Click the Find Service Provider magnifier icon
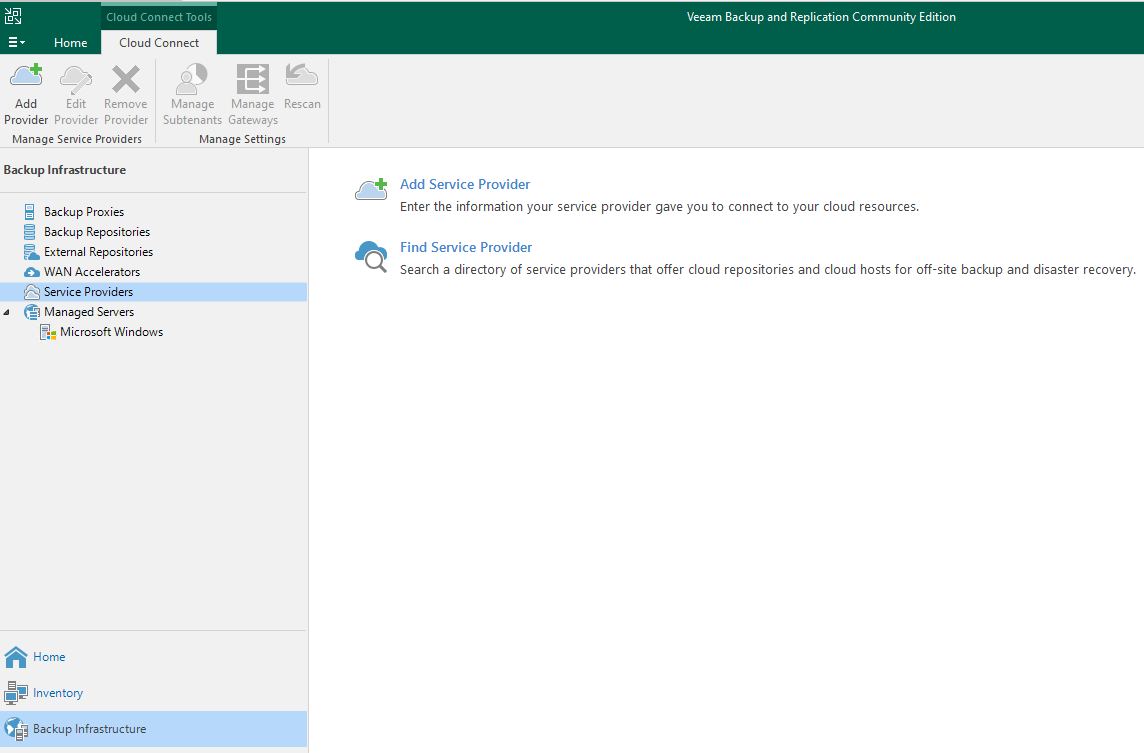The width and height of the screenshot is (1144, 753). pyautogui.click(x=371, y=256)
